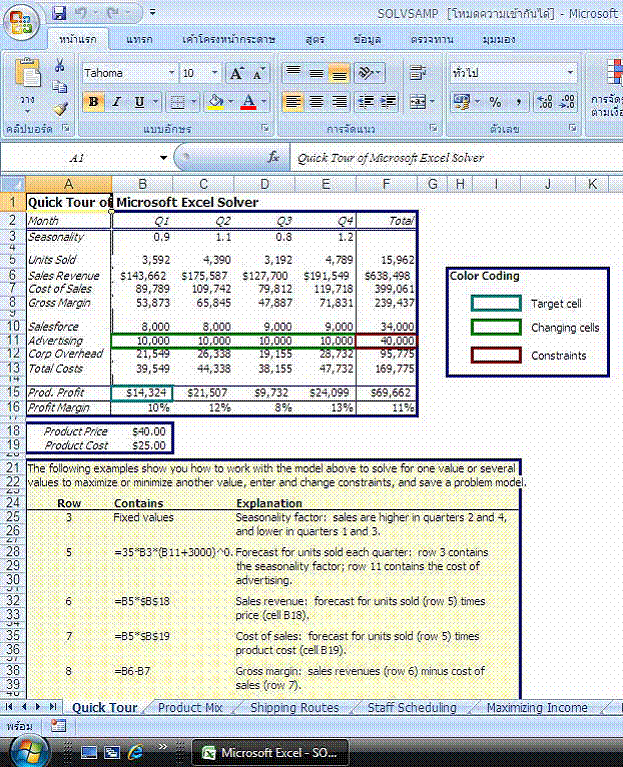Decrease cell indent

[x=365, y=102]
